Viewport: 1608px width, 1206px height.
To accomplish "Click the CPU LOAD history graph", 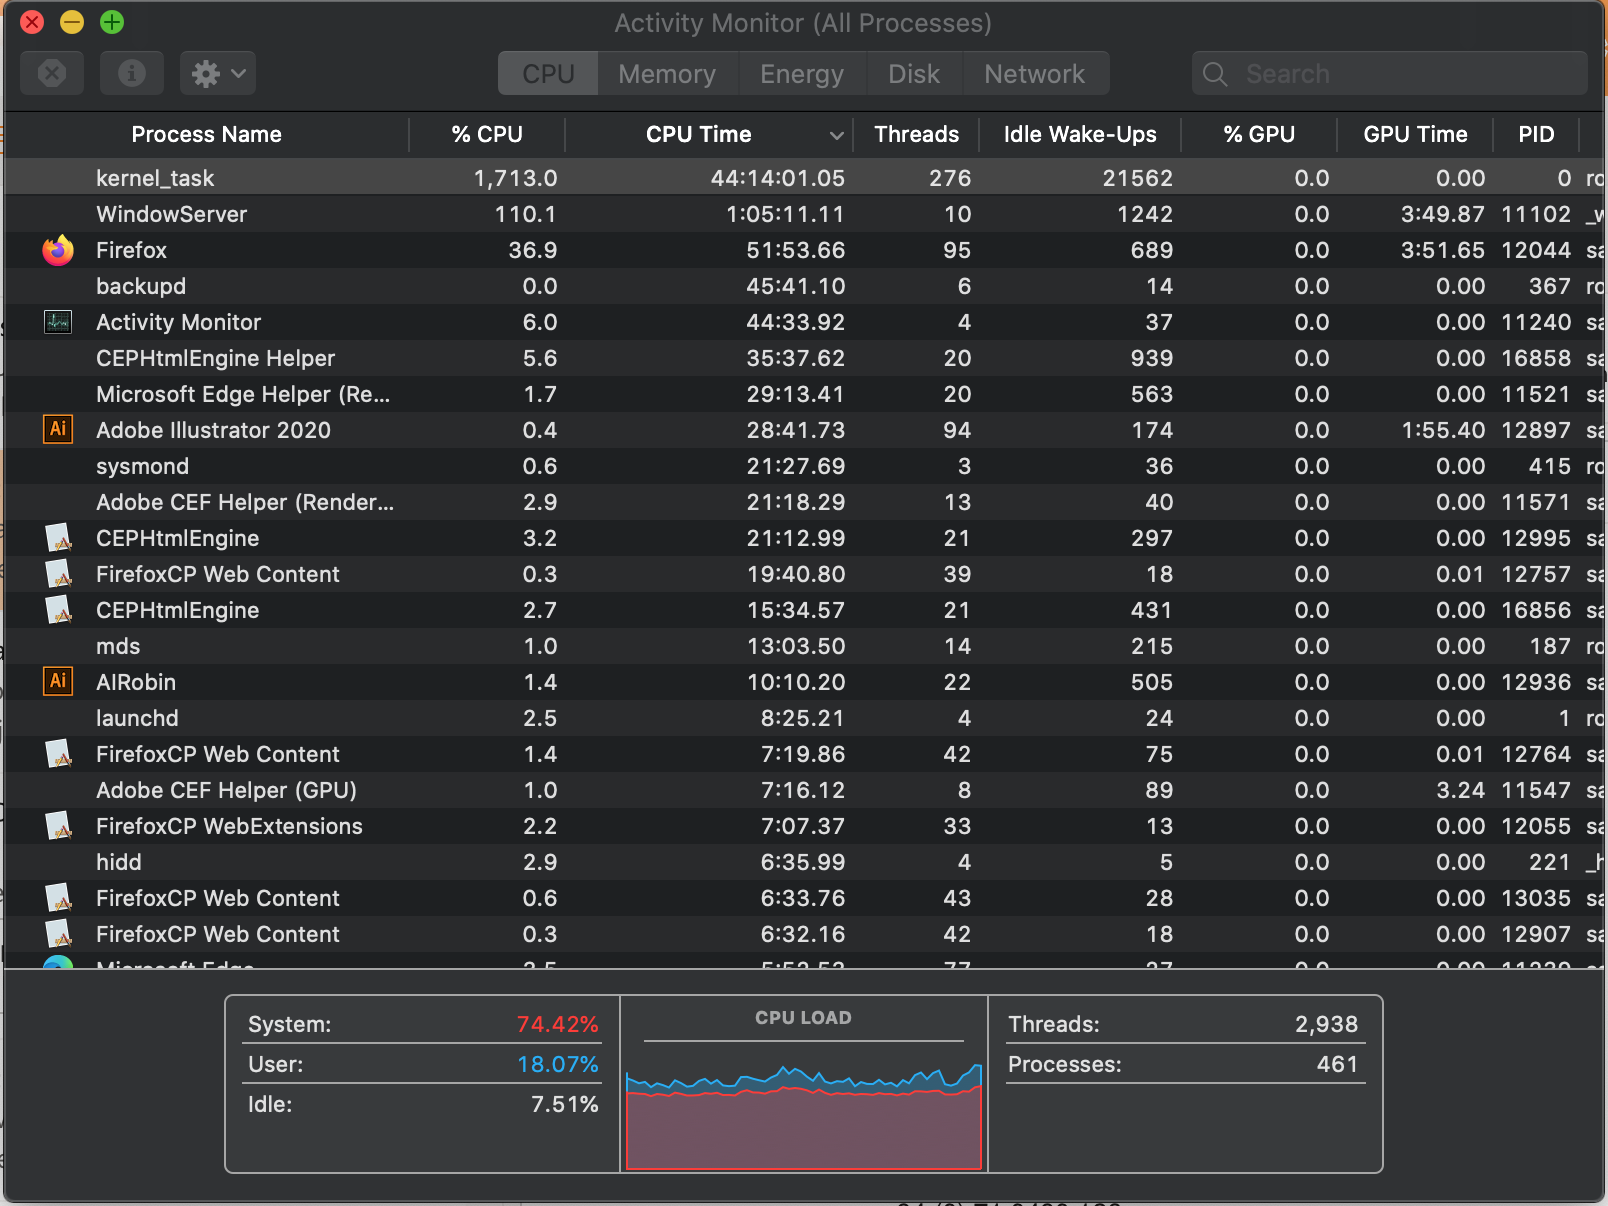I will coord(804,1116).
